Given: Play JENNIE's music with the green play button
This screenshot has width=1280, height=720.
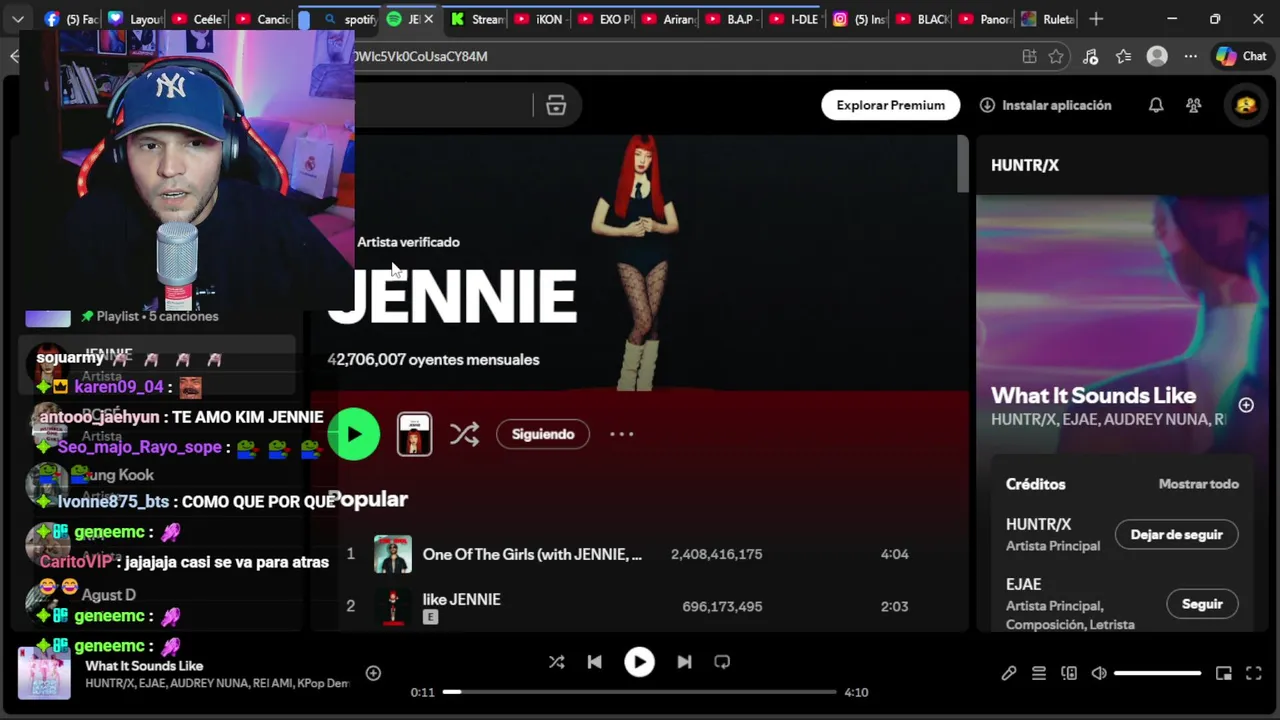Looking at the screenshot, I should coord(354,434).
